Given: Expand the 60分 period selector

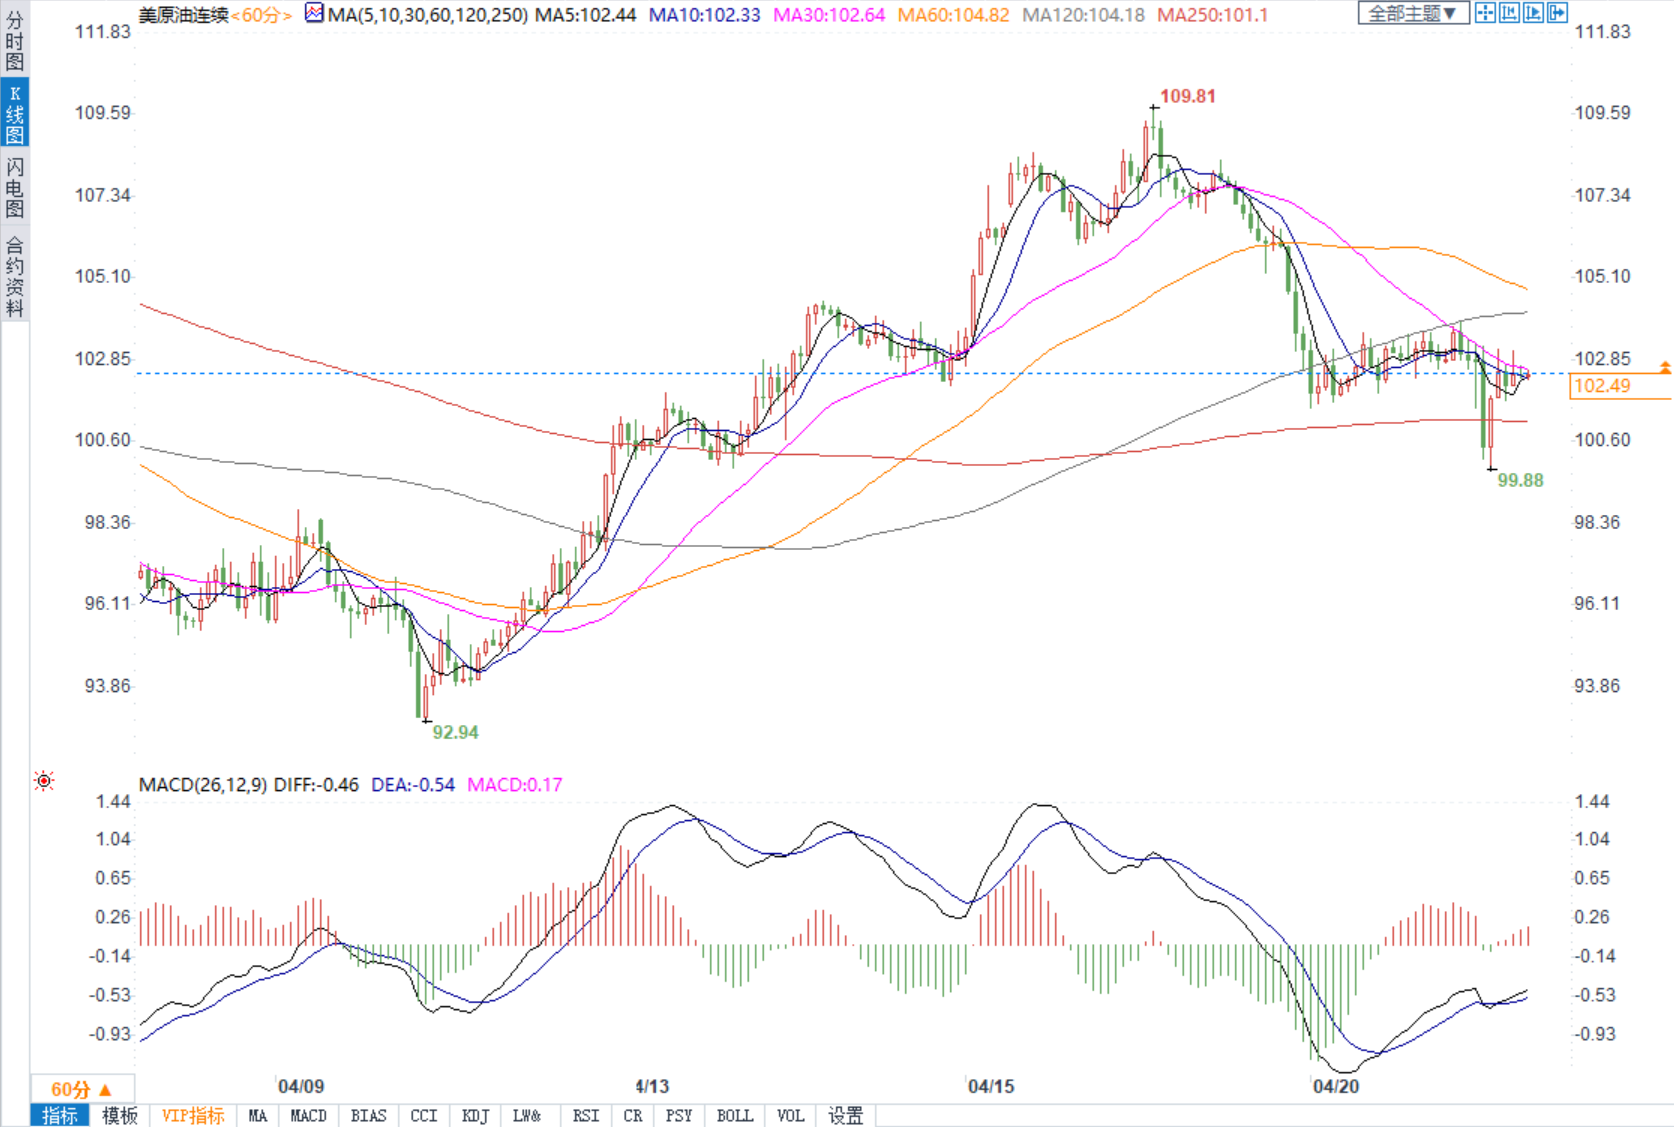Looking at the screenshot, I should (82, 1089).
